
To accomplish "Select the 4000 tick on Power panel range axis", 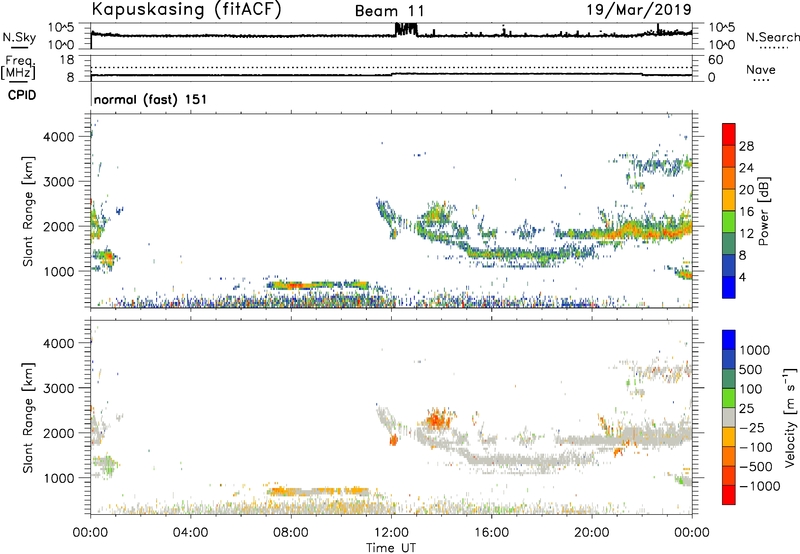I will point(58,137).
